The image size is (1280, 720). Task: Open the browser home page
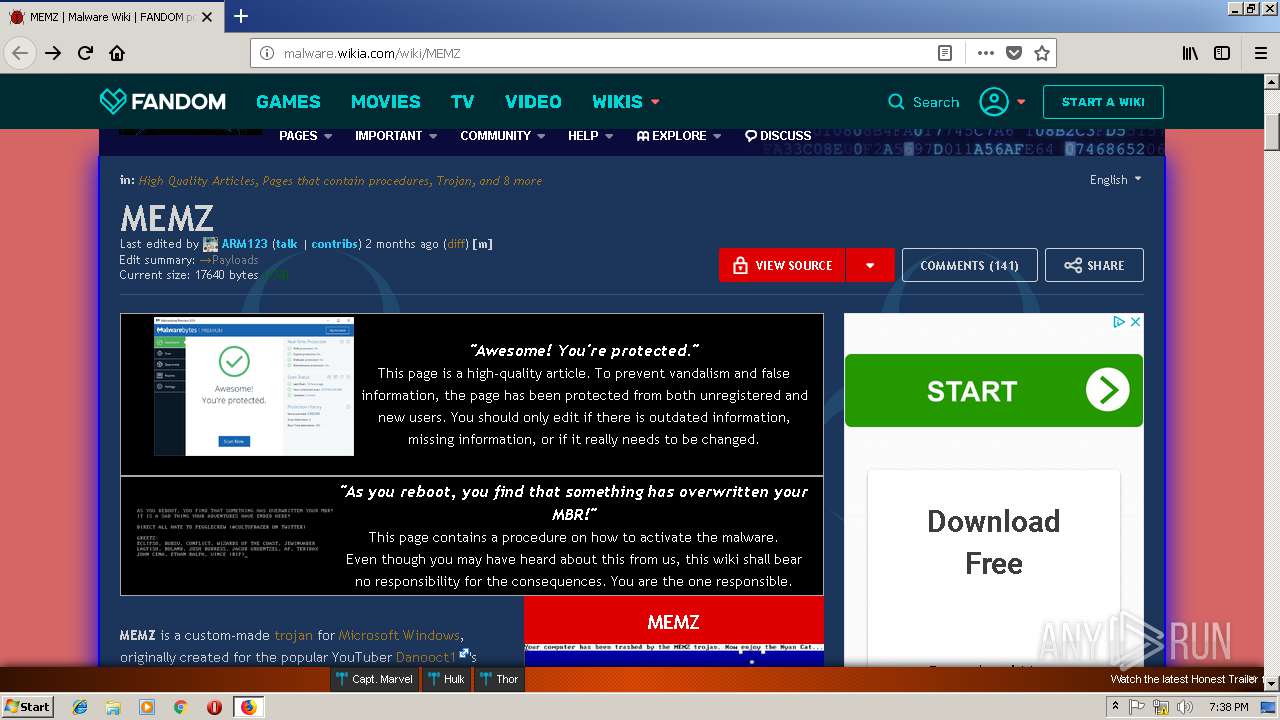[x=117, y=53]
